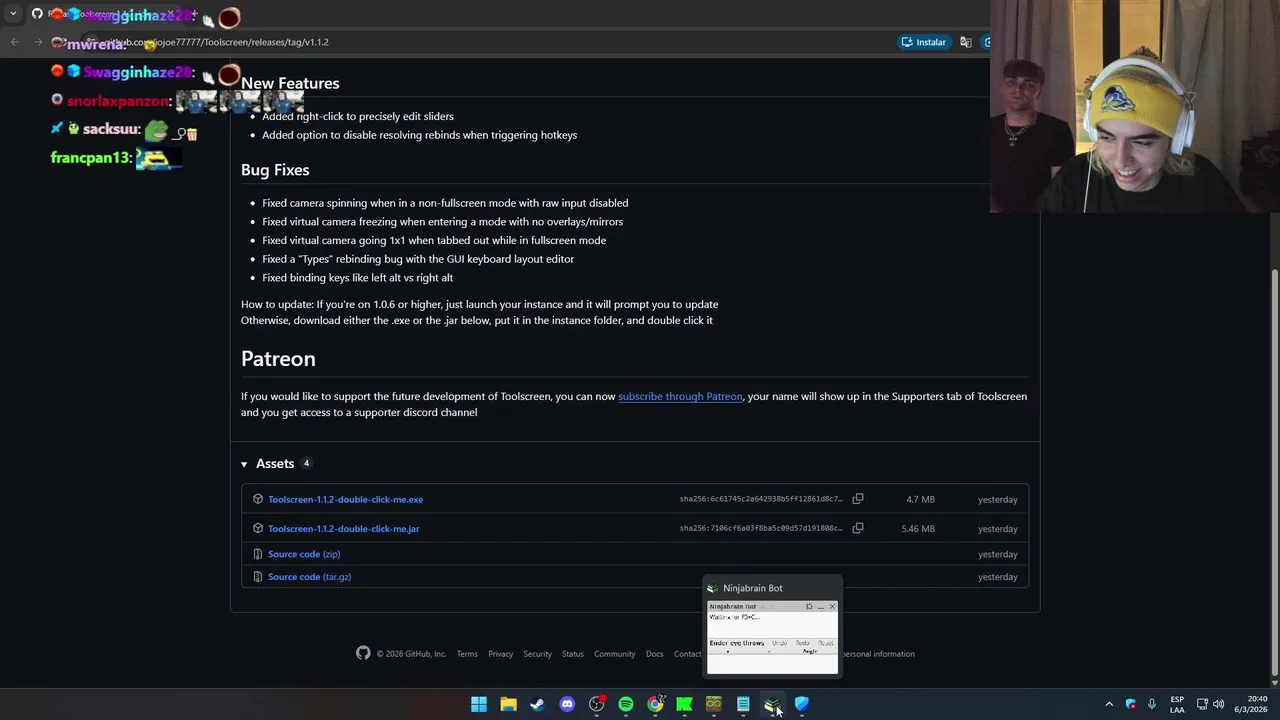Click the microphone tray icon
Image resolution: width=1280 pixels, height=720 pixels.
click(1152, 704)
